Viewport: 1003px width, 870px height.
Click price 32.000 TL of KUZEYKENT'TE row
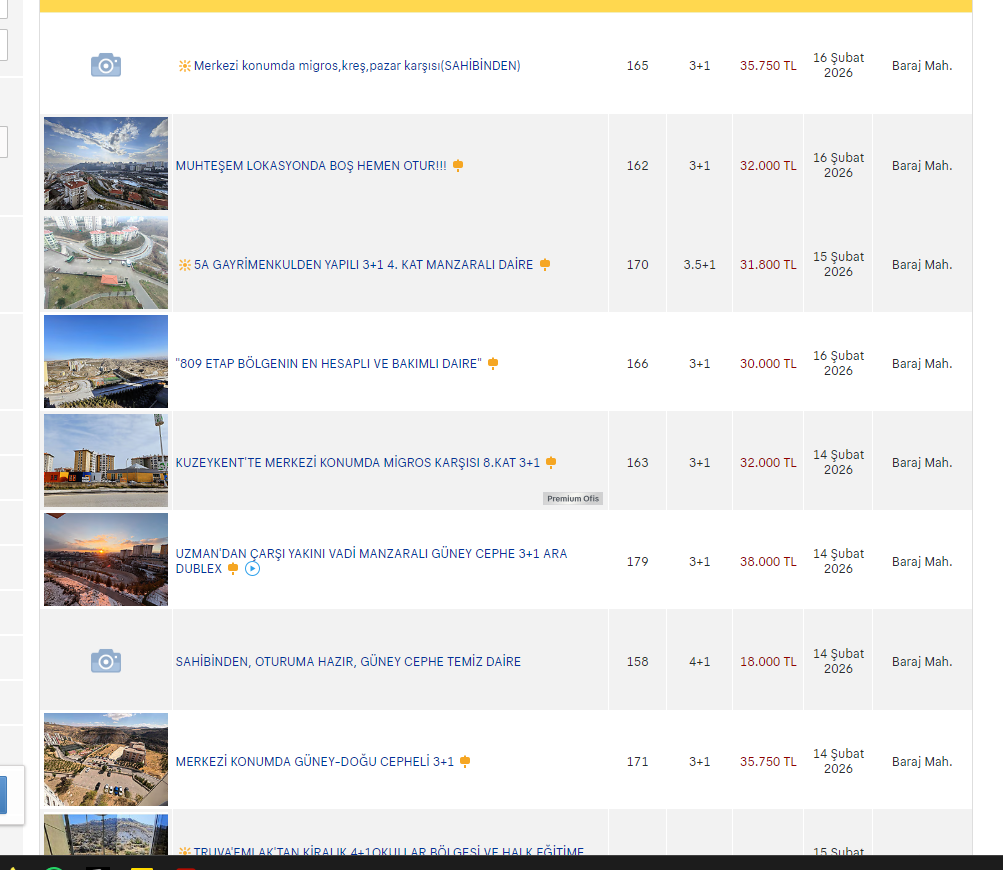click(768, 463)
